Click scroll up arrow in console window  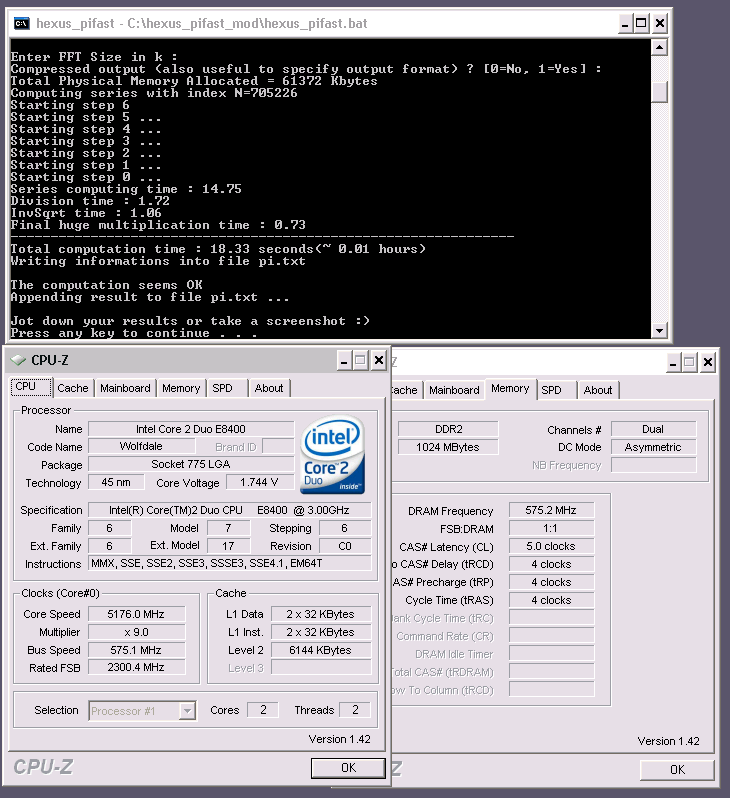tap(659, 48)
